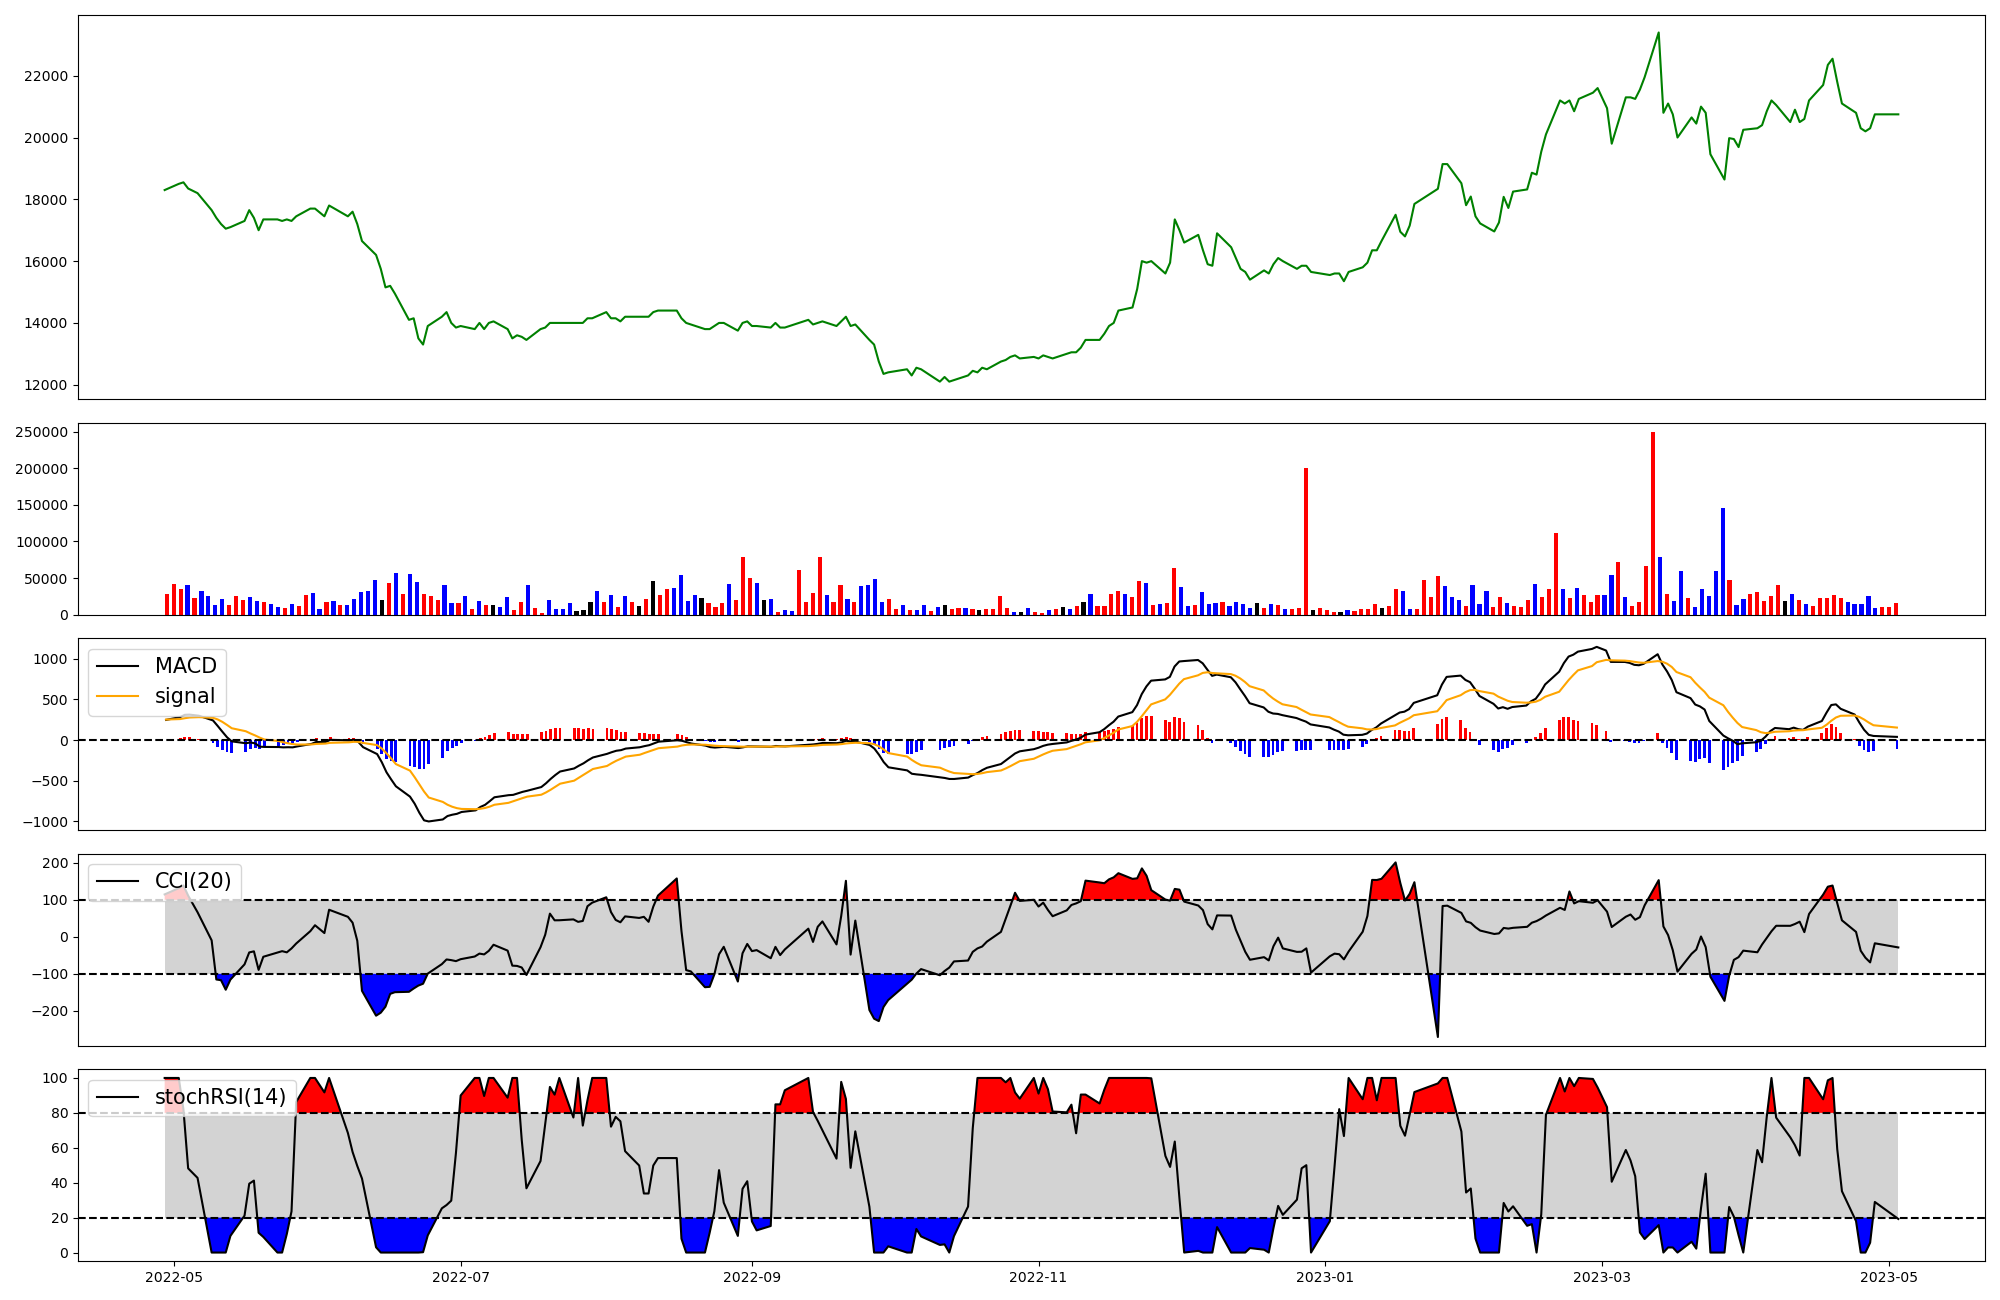Click the 2023-05 x-axis date label

point(1888,1276)
